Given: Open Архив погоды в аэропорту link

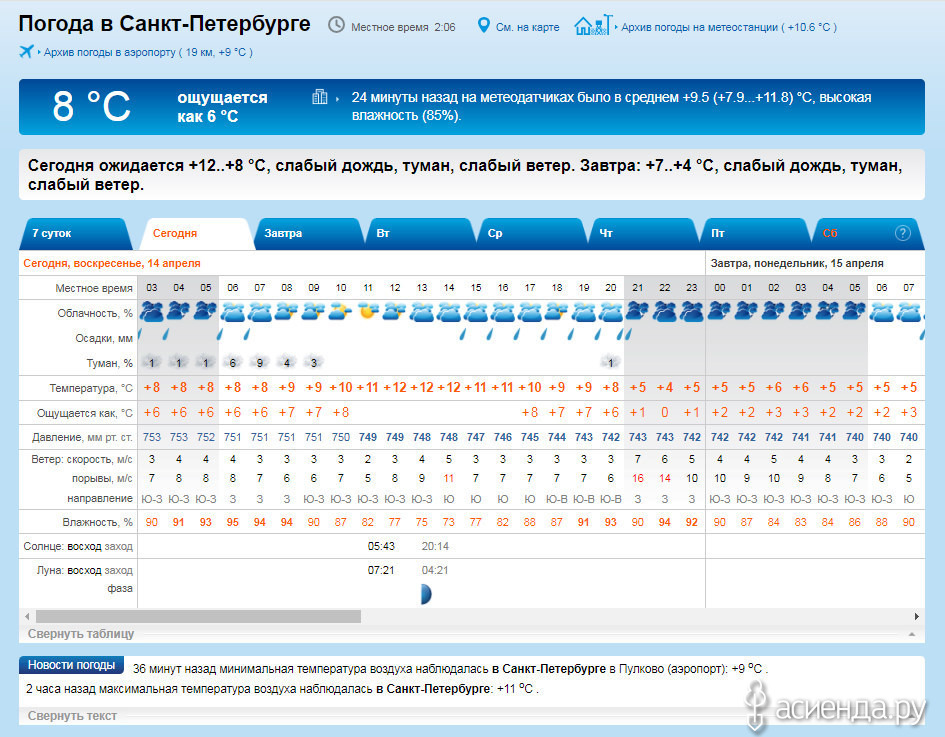Looking at the screenshot, I should point(148,52).
